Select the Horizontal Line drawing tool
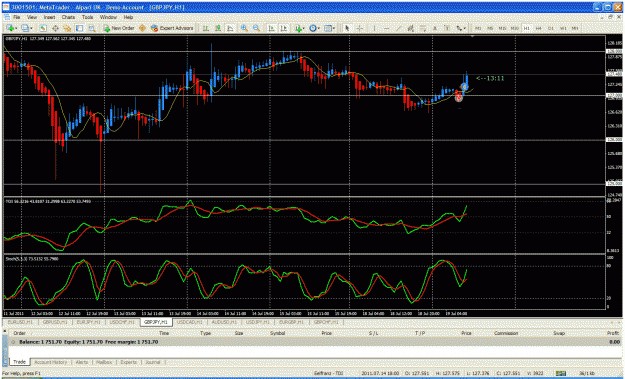 pyautogui.click(x=386, y=28)
